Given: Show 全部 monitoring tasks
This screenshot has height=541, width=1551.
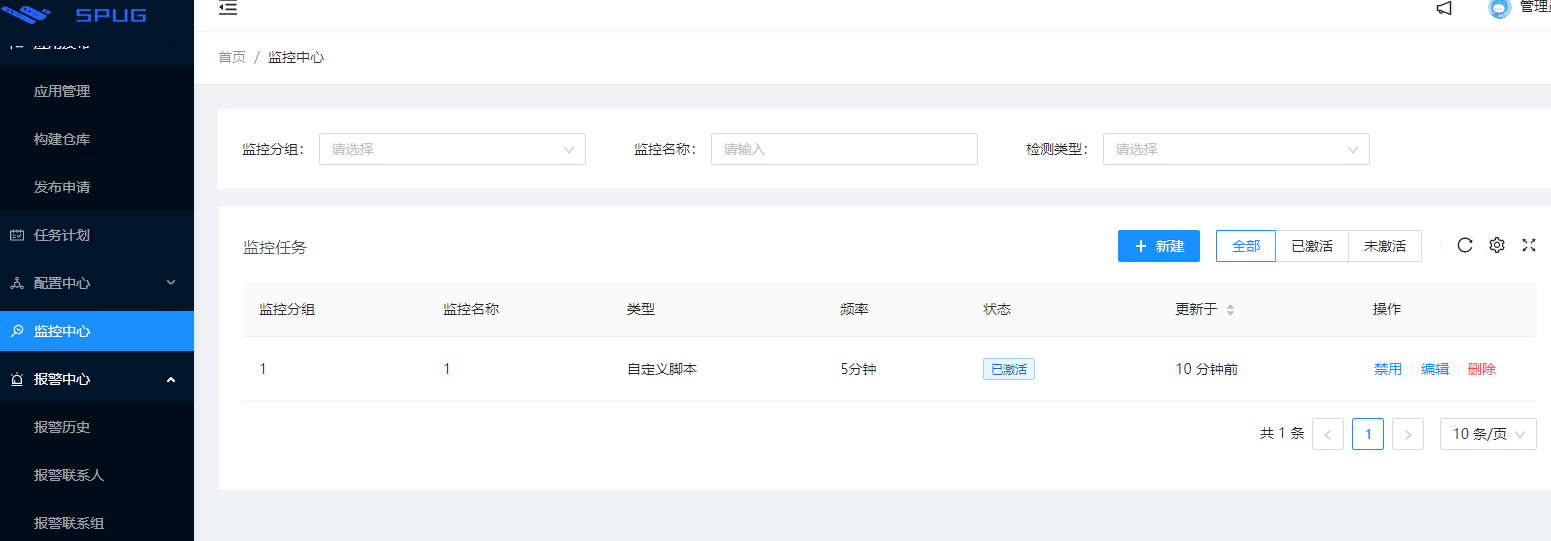Looking at the screenshot, I should [1246, 246].
